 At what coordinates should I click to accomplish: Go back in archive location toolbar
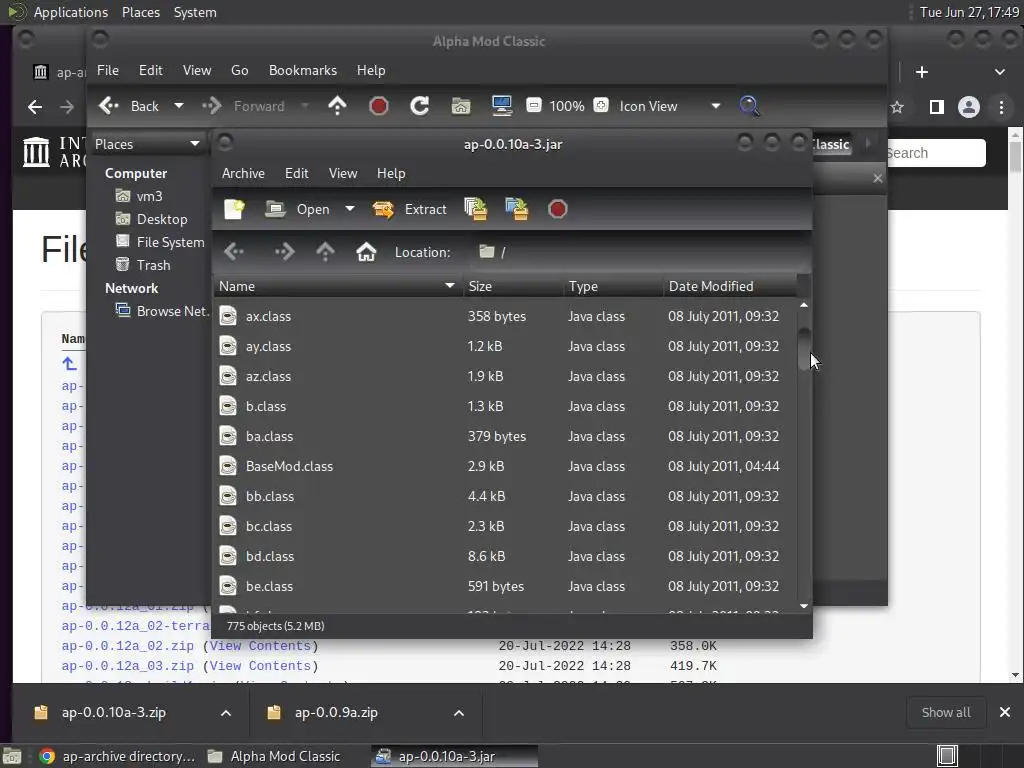pyautogui.click(x=234, y=252)
